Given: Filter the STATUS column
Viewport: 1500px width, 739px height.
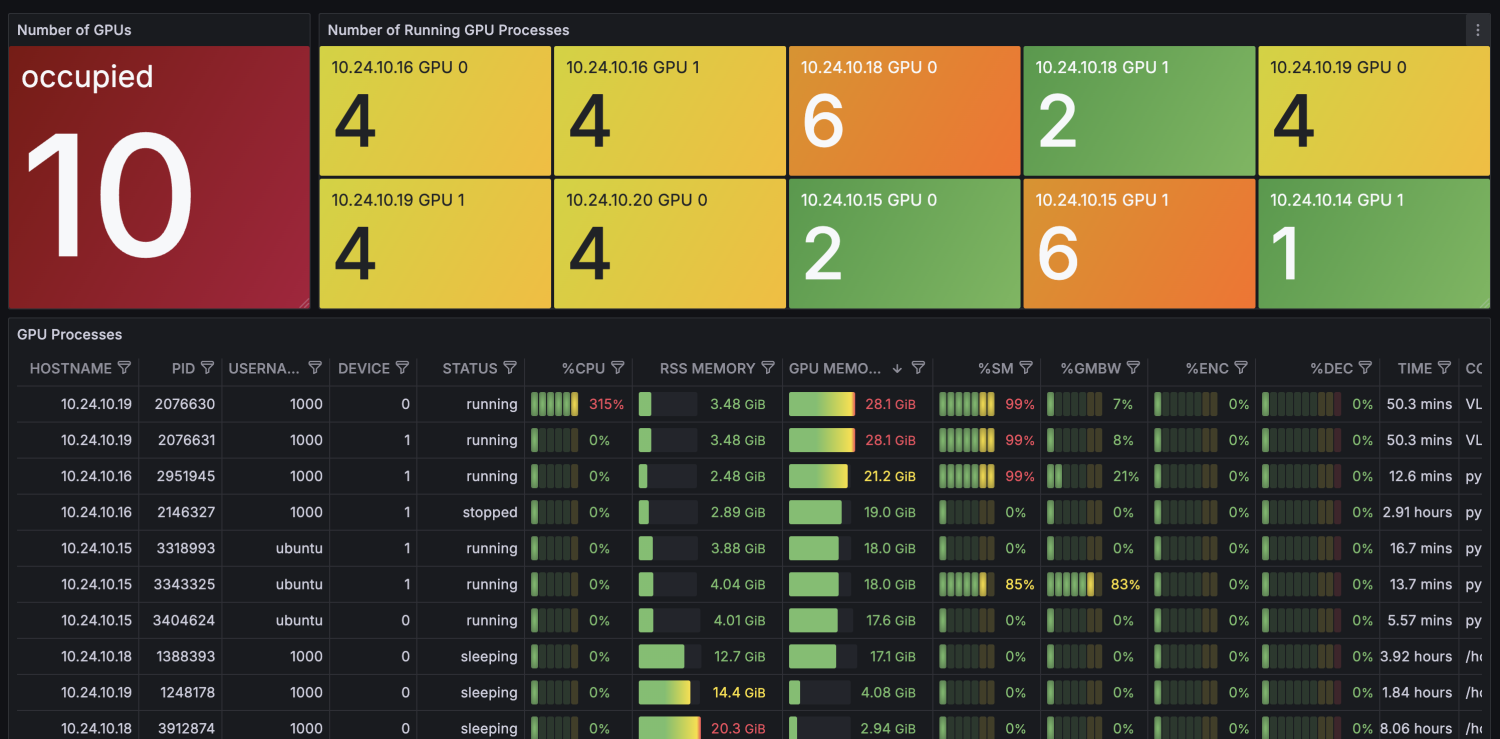Looking at the screenshot, I should [x=510, y=368].
